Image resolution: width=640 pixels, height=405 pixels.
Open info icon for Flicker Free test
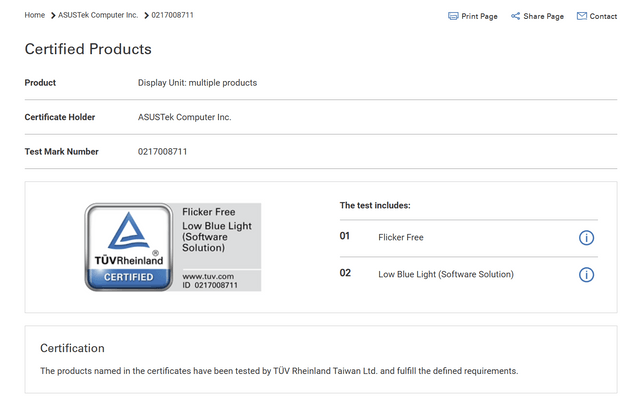pos(587,238)
